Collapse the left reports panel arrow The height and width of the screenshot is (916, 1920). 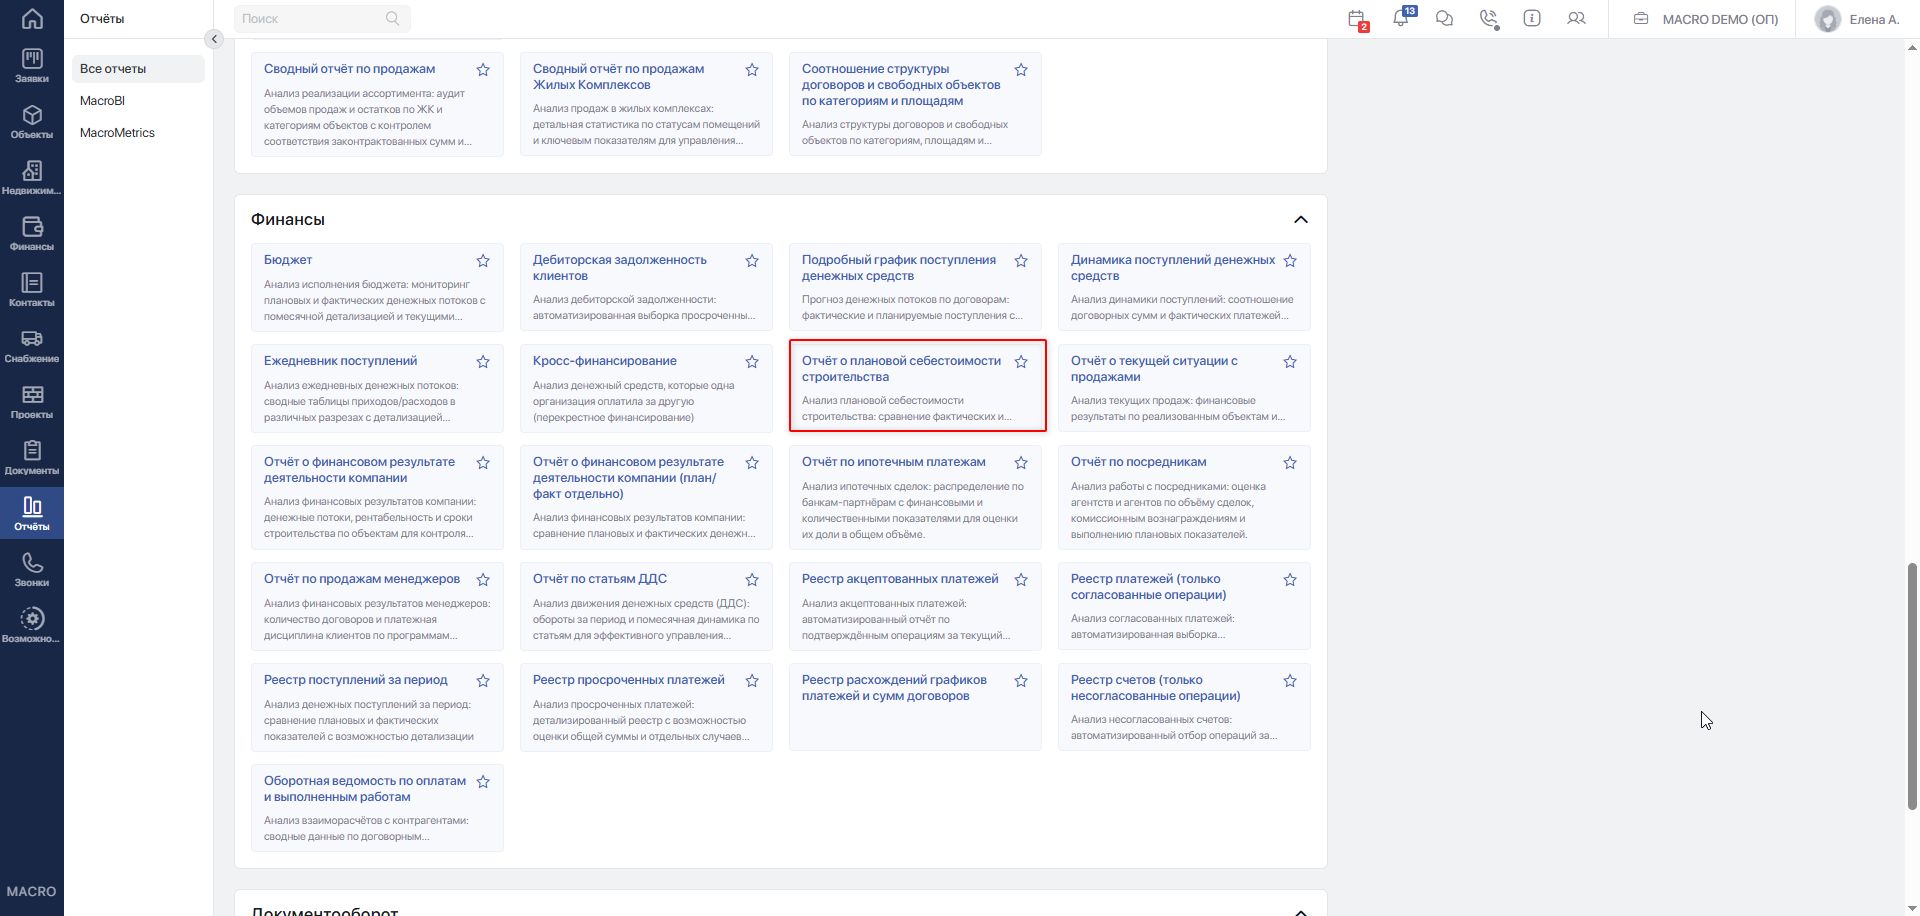pos(213,39)
